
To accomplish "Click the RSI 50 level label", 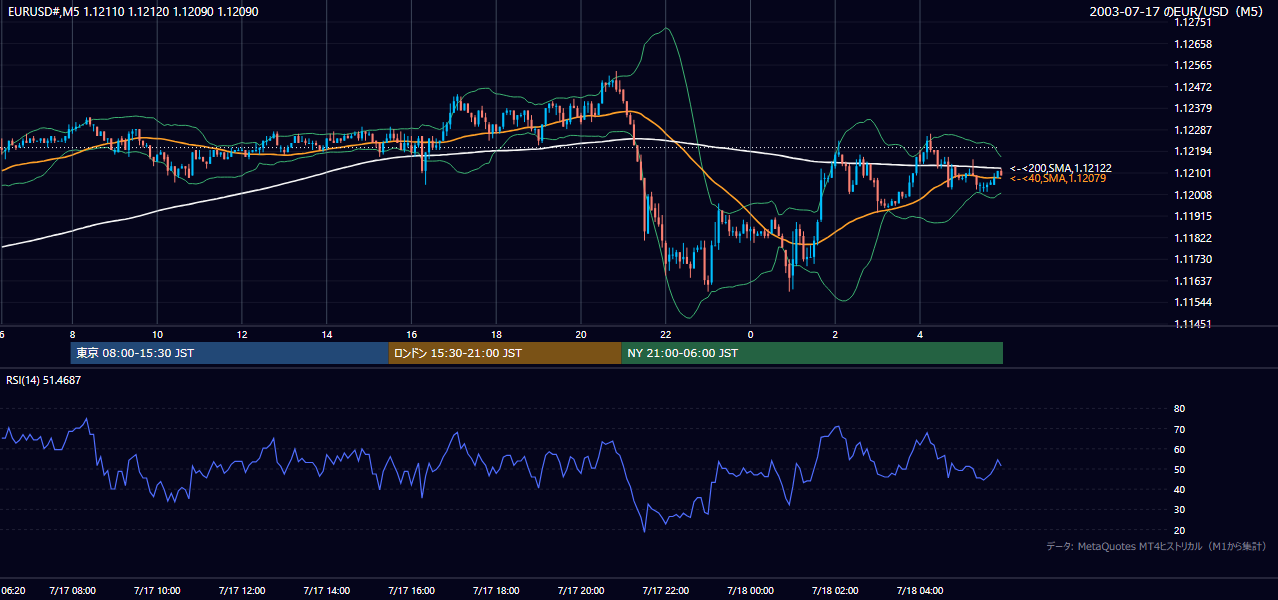I will [x=1179, y=469].
